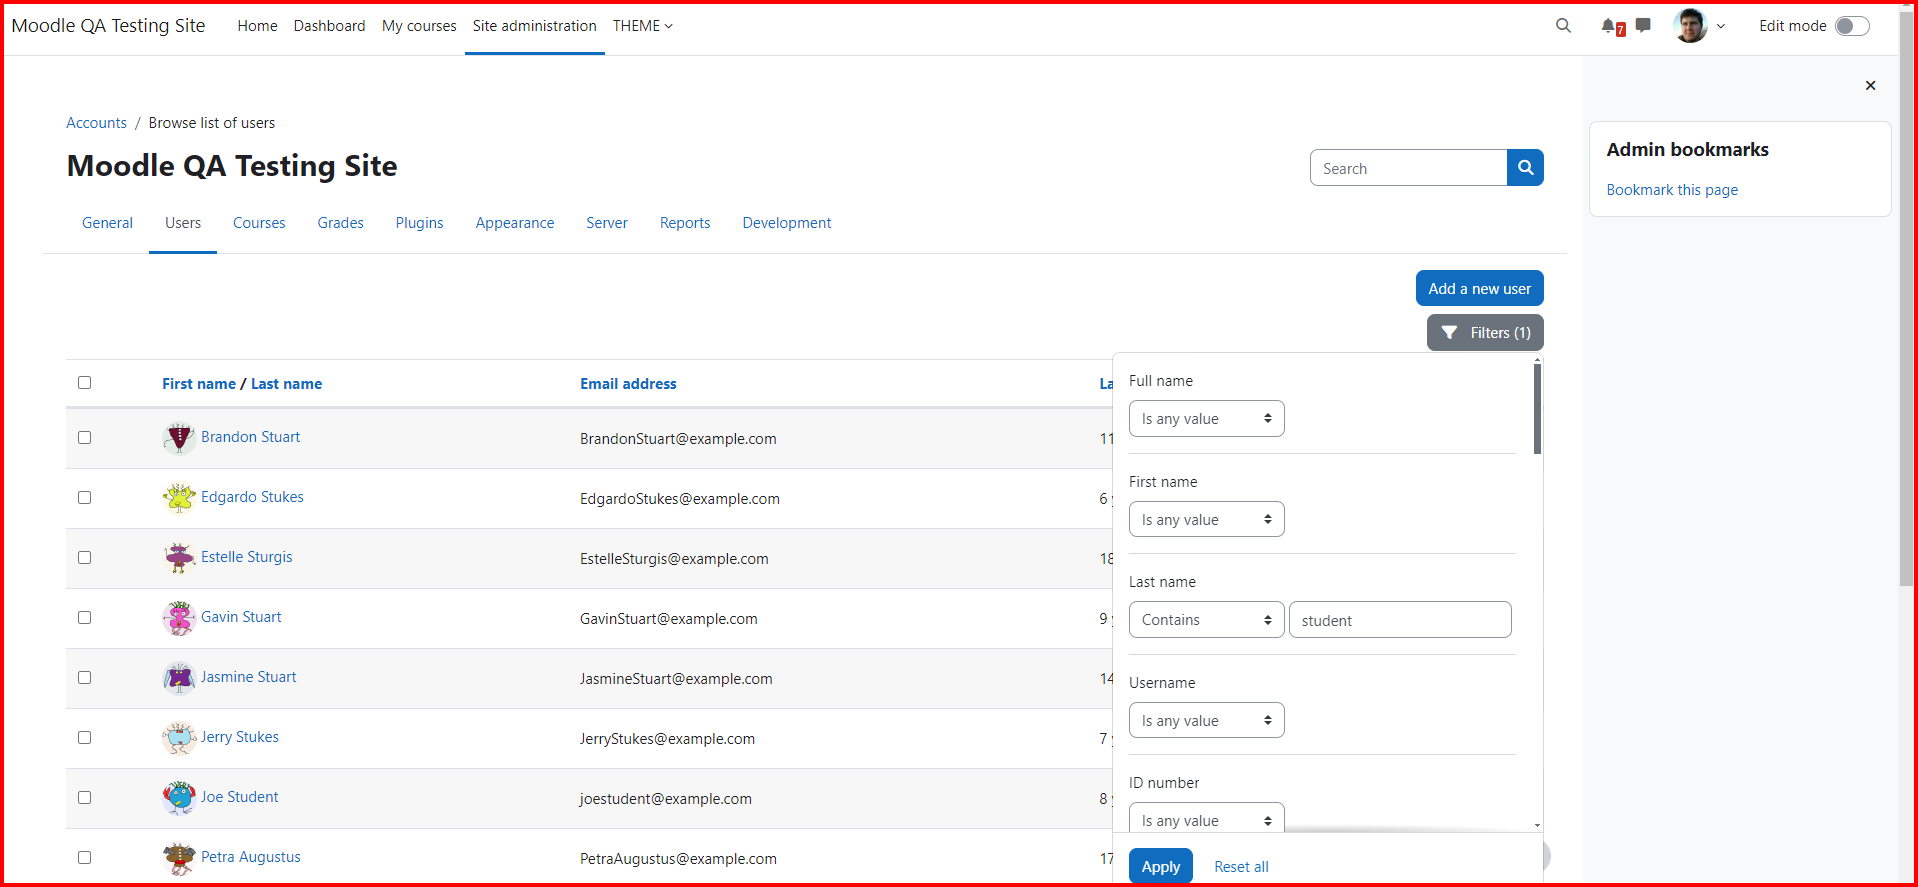Screen dimensions: 1918x887
Task: Switch to the Courses tab
Action: [x=259, y=223]
